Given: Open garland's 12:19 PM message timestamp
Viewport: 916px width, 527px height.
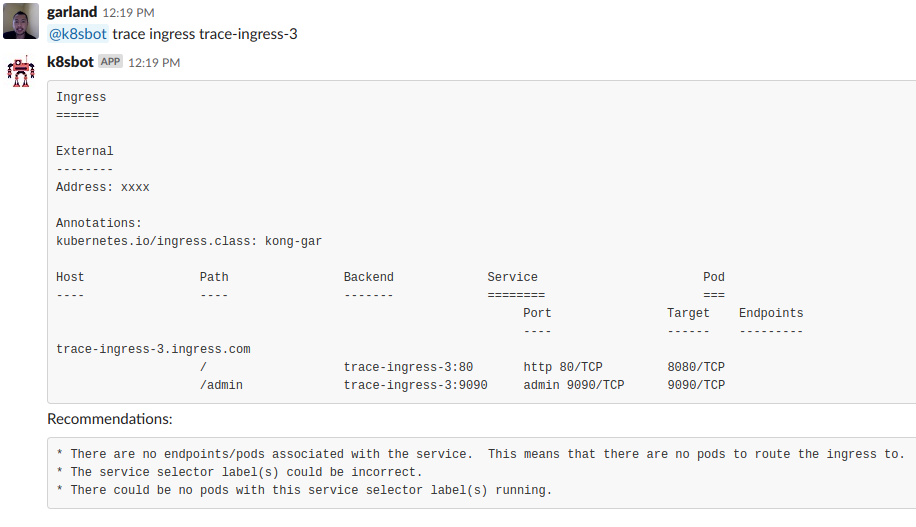Looking at the screenshot, I should click(129, 12).
